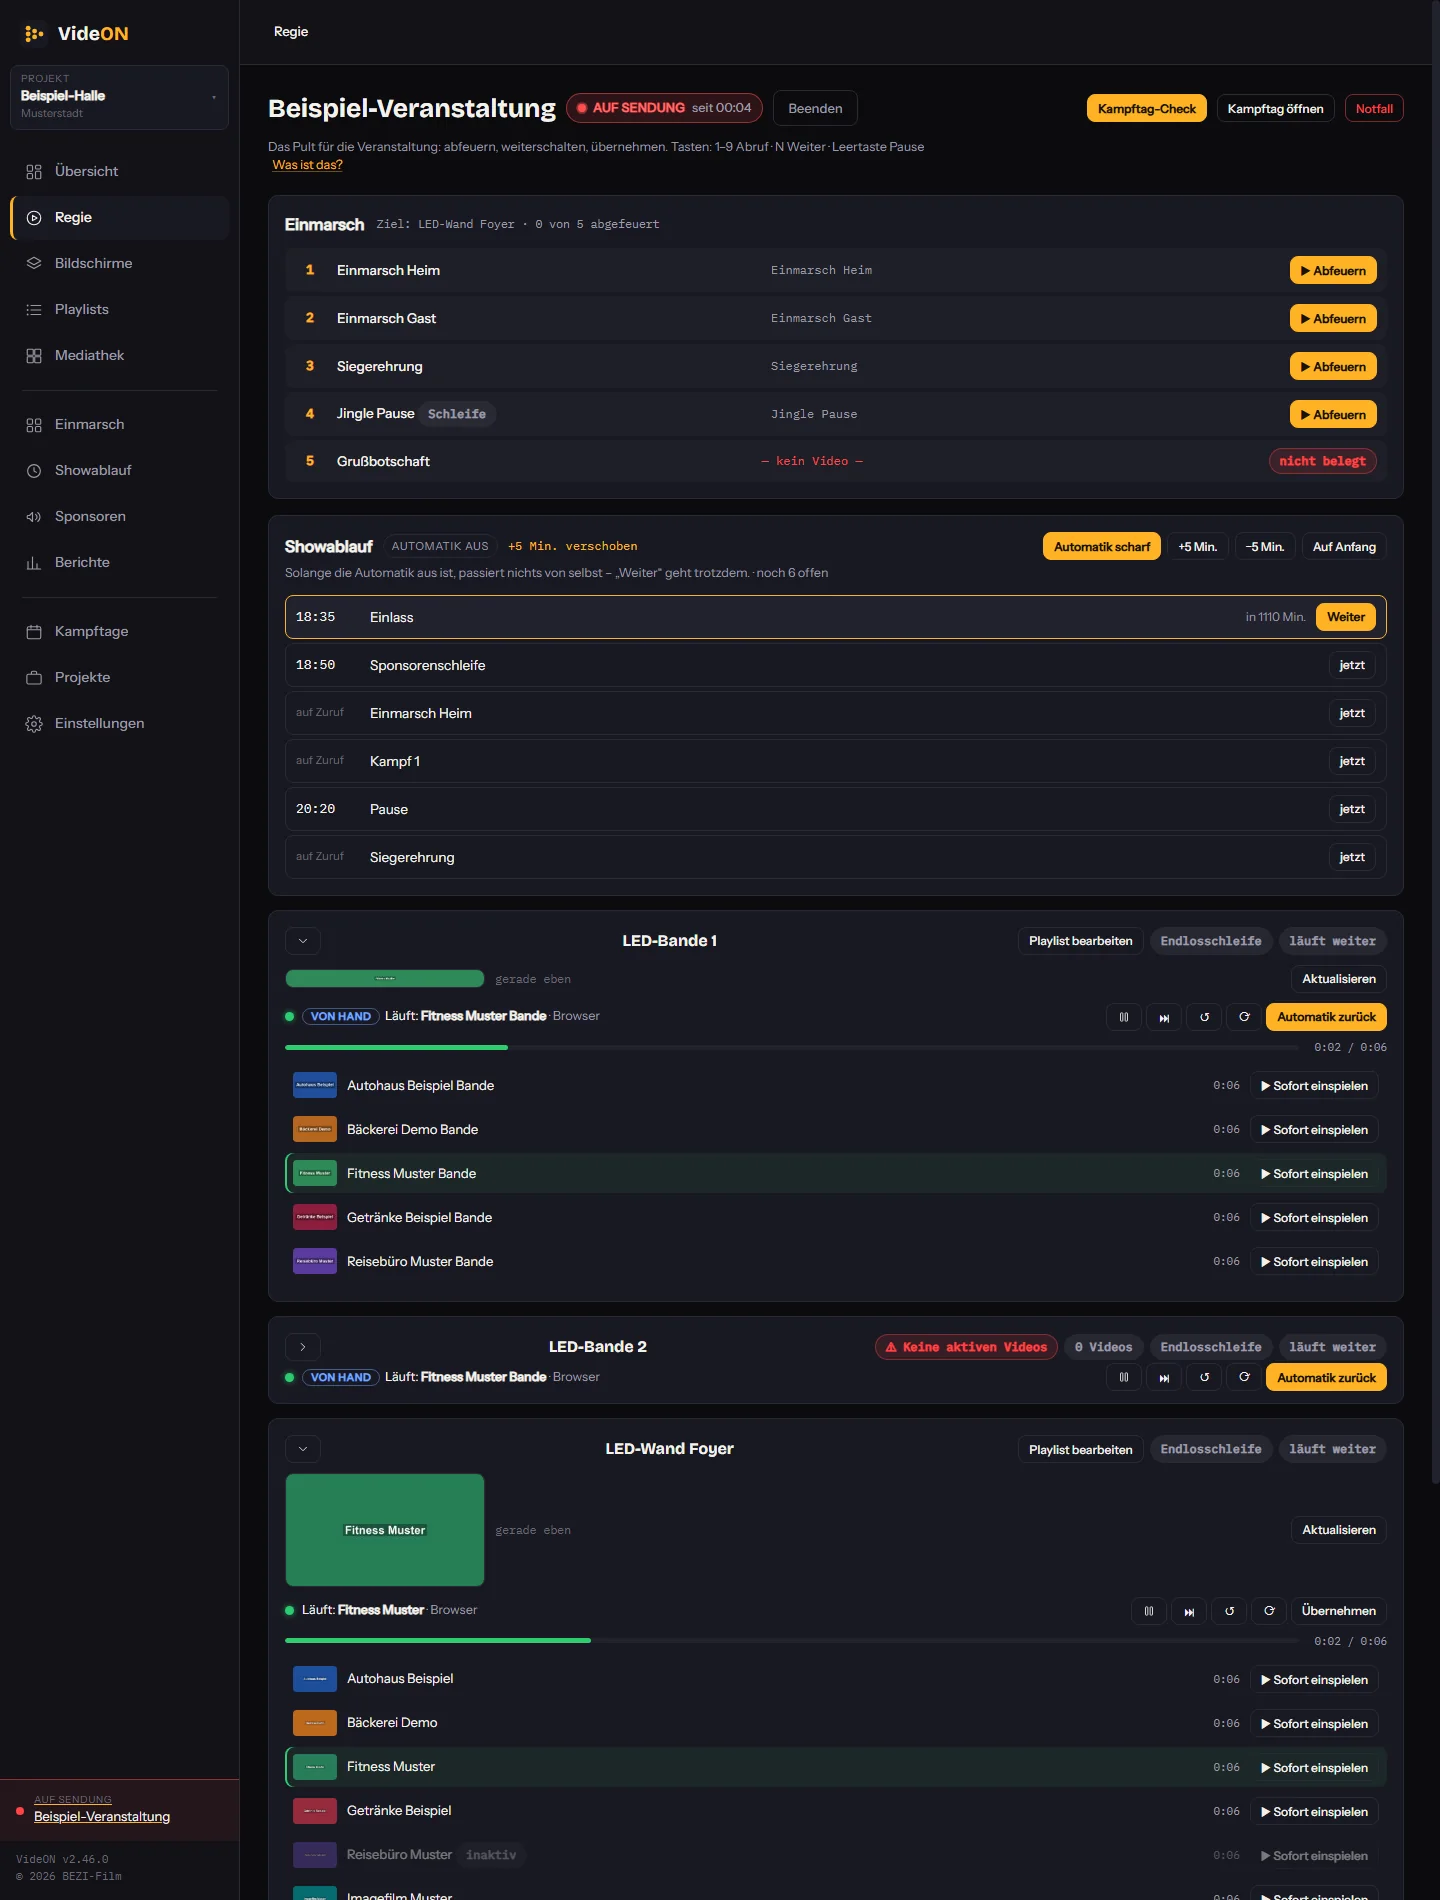Image resolution: width=1440 pixels, height=1900 pixels.
Task: Open Kampftage in the sidebar
Action: tap(120, 631)
